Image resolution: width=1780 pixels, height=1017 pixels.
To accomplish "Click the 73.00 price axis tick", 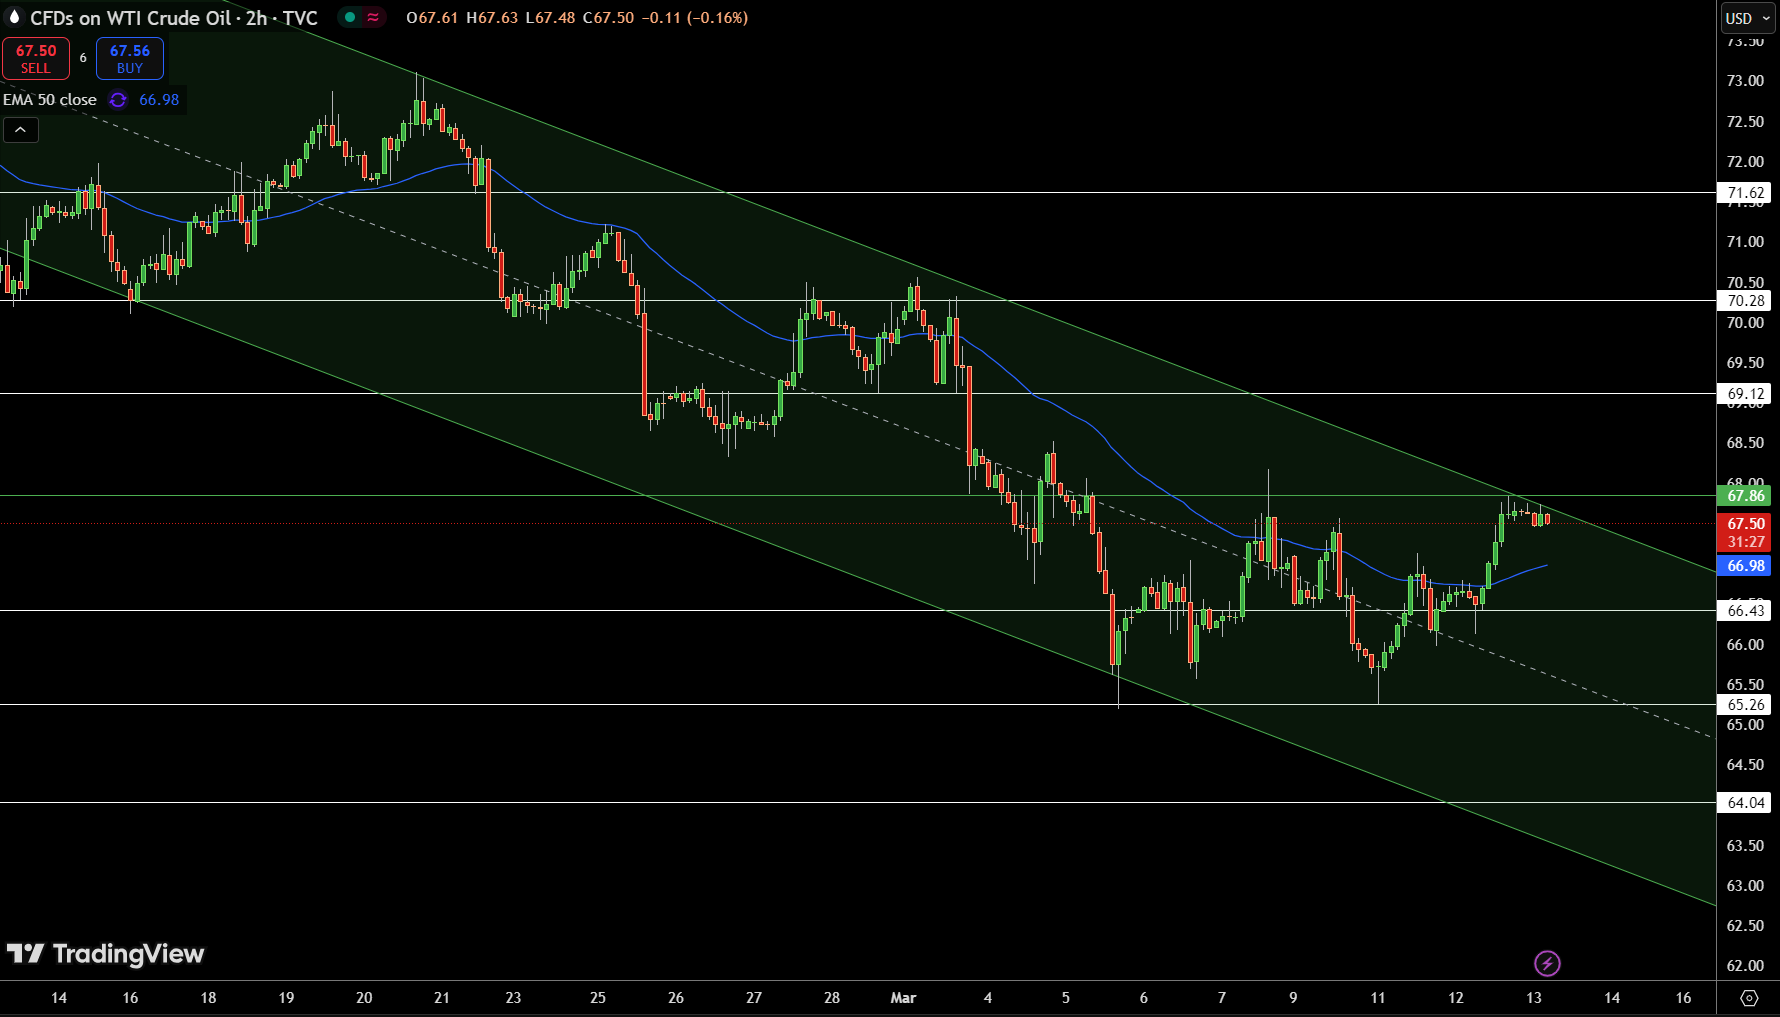I will pos(1745,81).
